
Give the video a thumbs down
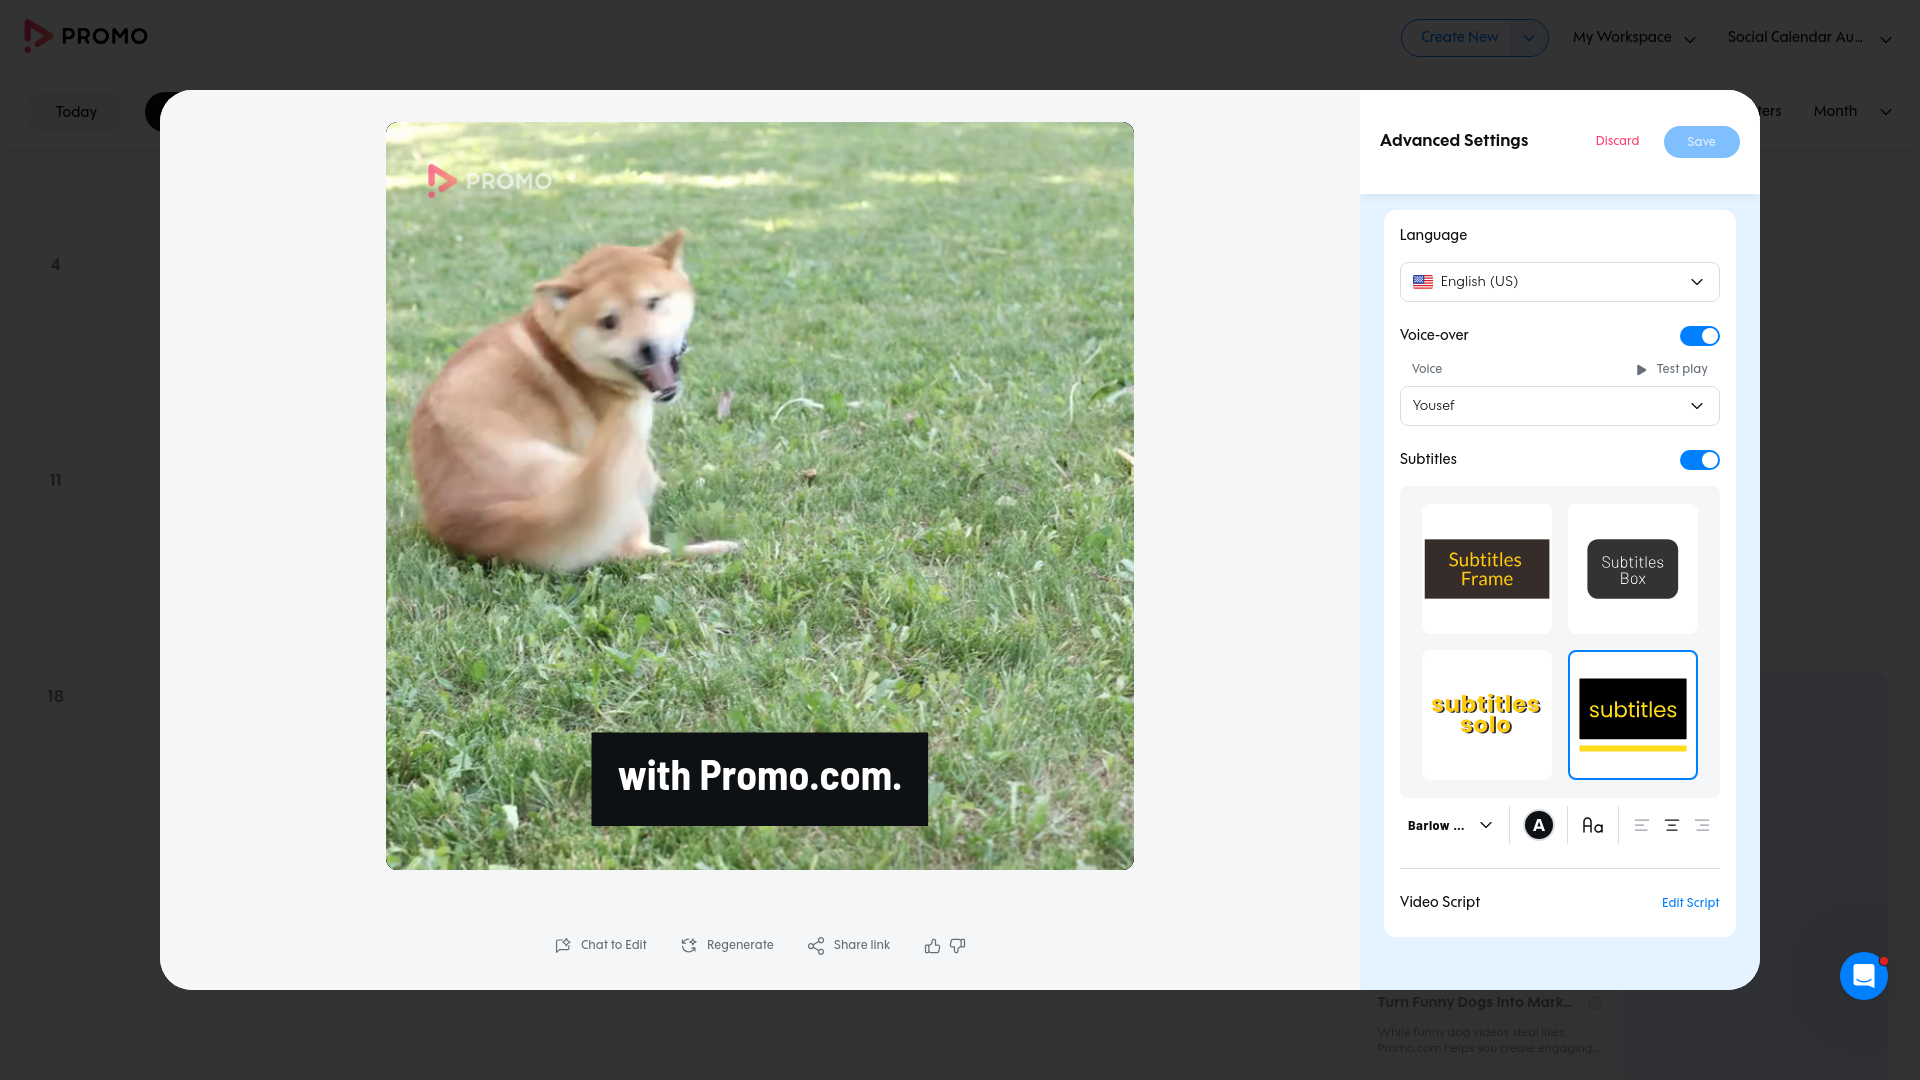958,946
